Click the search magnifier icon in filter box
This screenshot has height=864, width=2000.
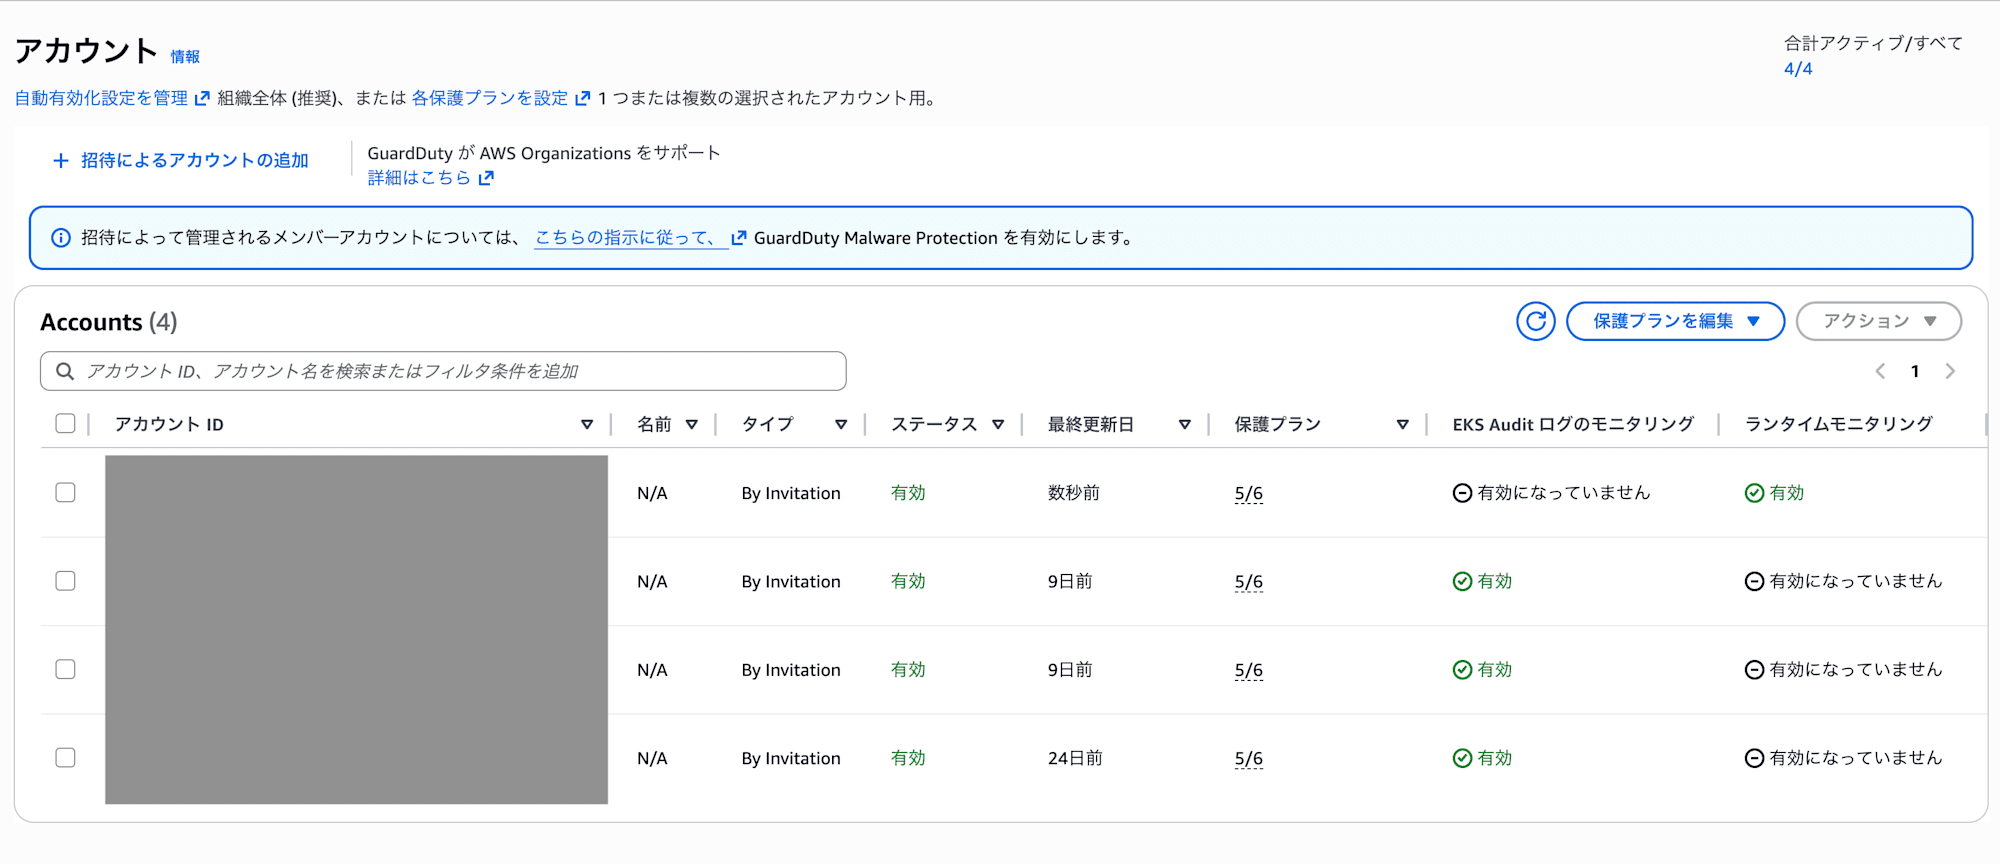click(65, 371)
